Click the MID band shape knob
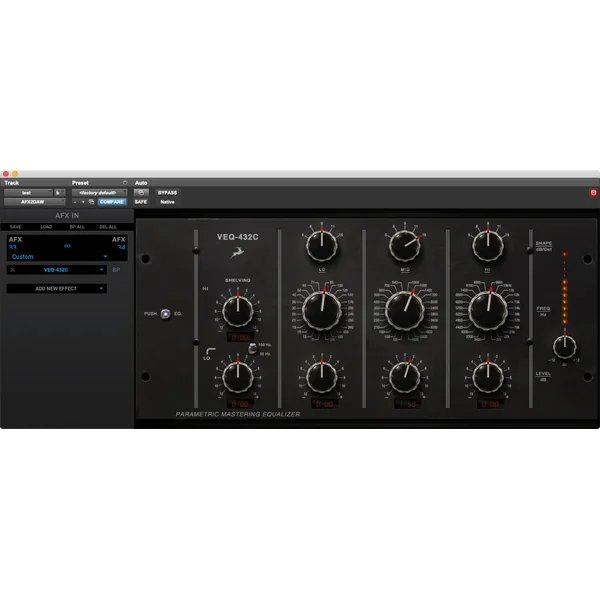Image resolution: width=600 pixels, height=600 pixels. point(404,246)
